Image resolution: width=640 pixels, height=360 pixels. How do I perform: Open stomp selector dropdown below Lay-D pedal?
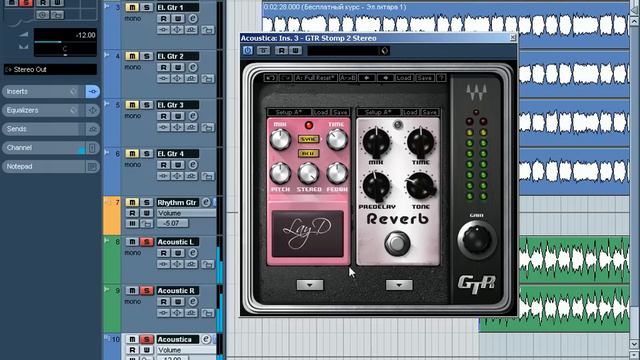point(310,285)
